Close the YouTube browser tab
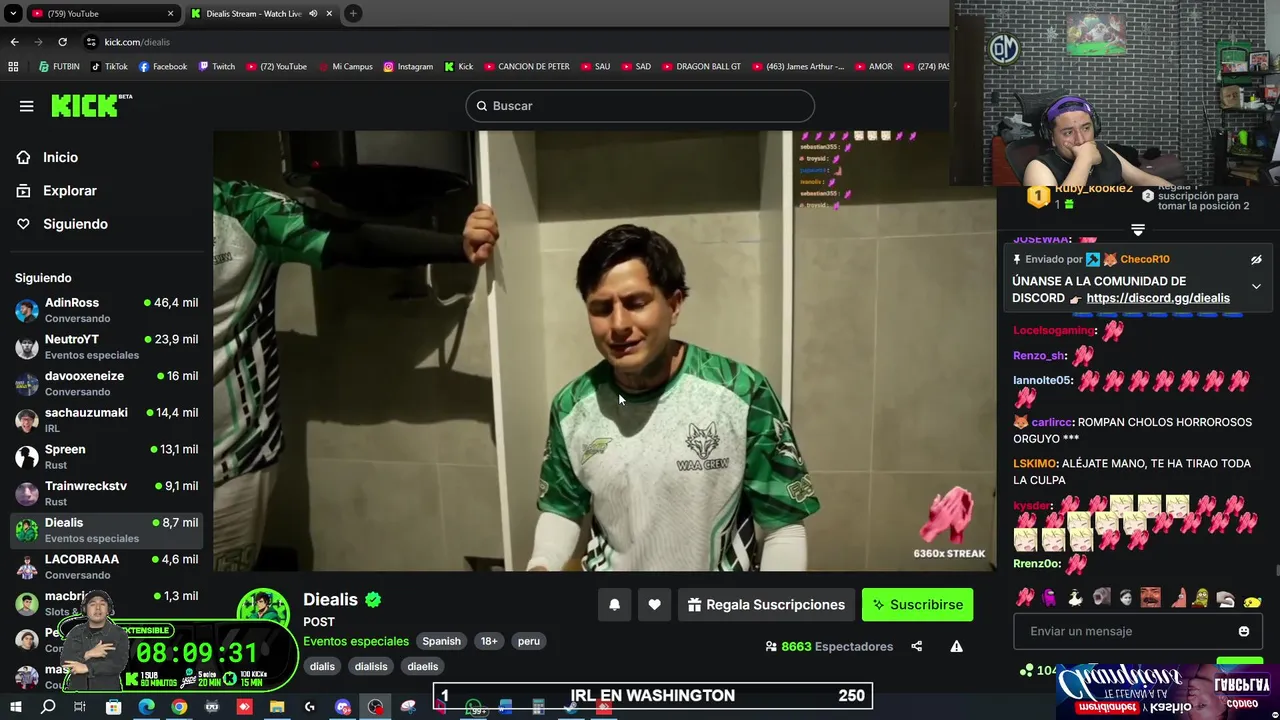Image resolution: width=1280 pixels, height=720 pixels. [170, 14]
